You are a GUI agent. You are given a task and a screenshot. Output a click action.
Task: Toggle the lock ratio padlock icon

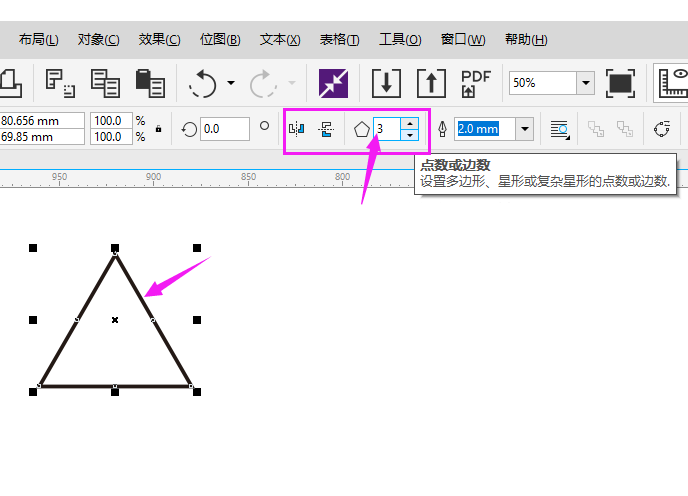pyautogui.click(x=158, y=129)
